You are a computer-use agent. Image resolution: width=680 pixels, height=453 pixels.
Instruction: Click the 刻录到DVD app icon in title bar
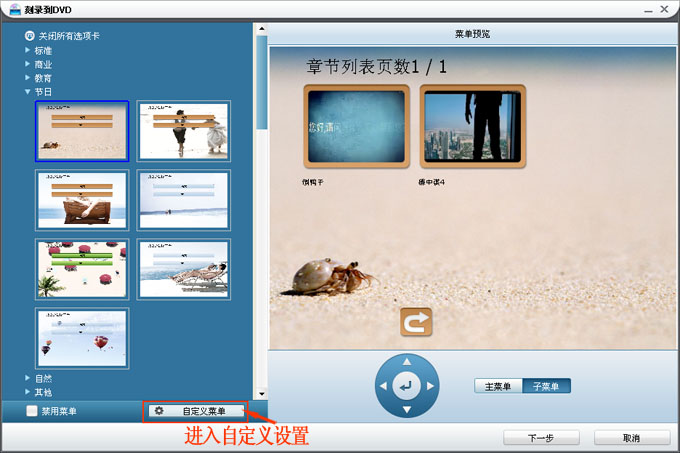coord(15,10)
